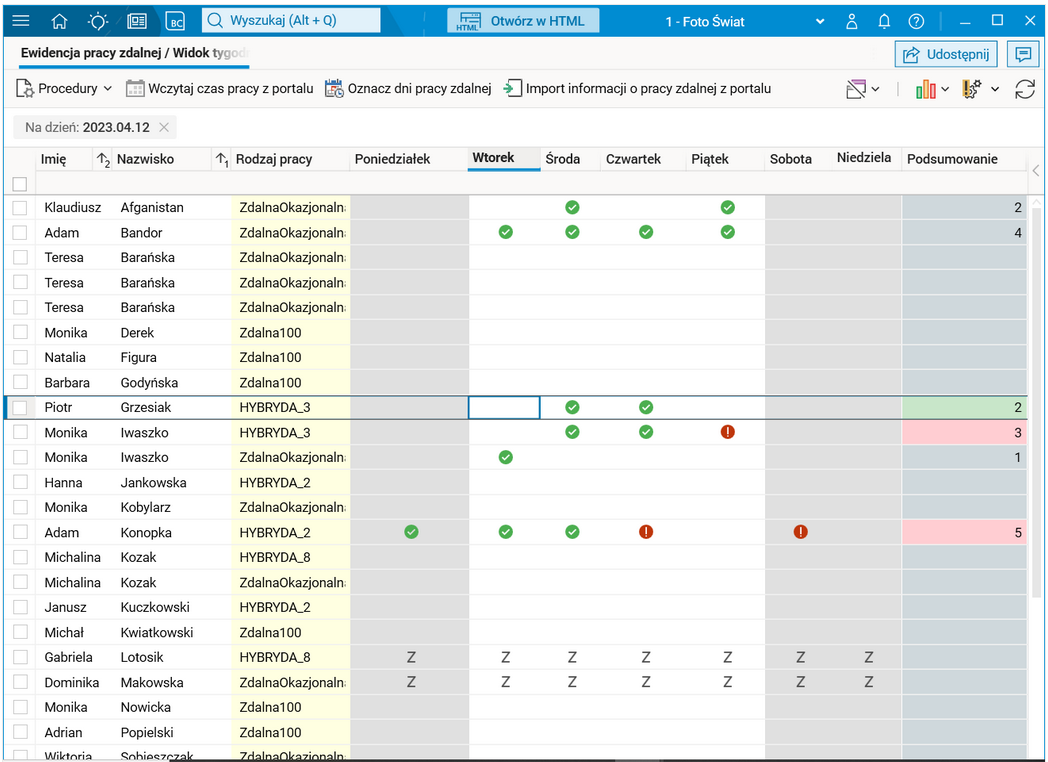Open the notifications bell

[884, 21]
